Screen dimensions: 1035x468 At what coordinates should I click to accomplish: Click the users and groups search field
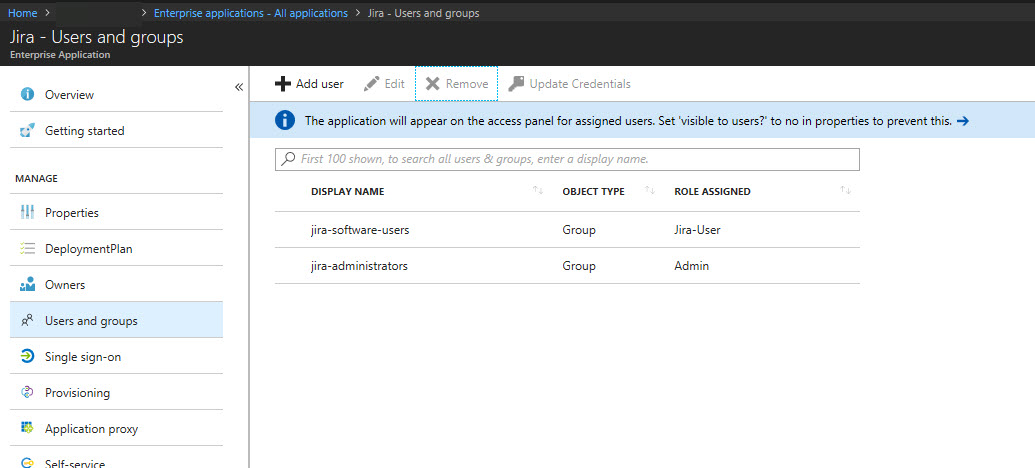tap(567, 159)
